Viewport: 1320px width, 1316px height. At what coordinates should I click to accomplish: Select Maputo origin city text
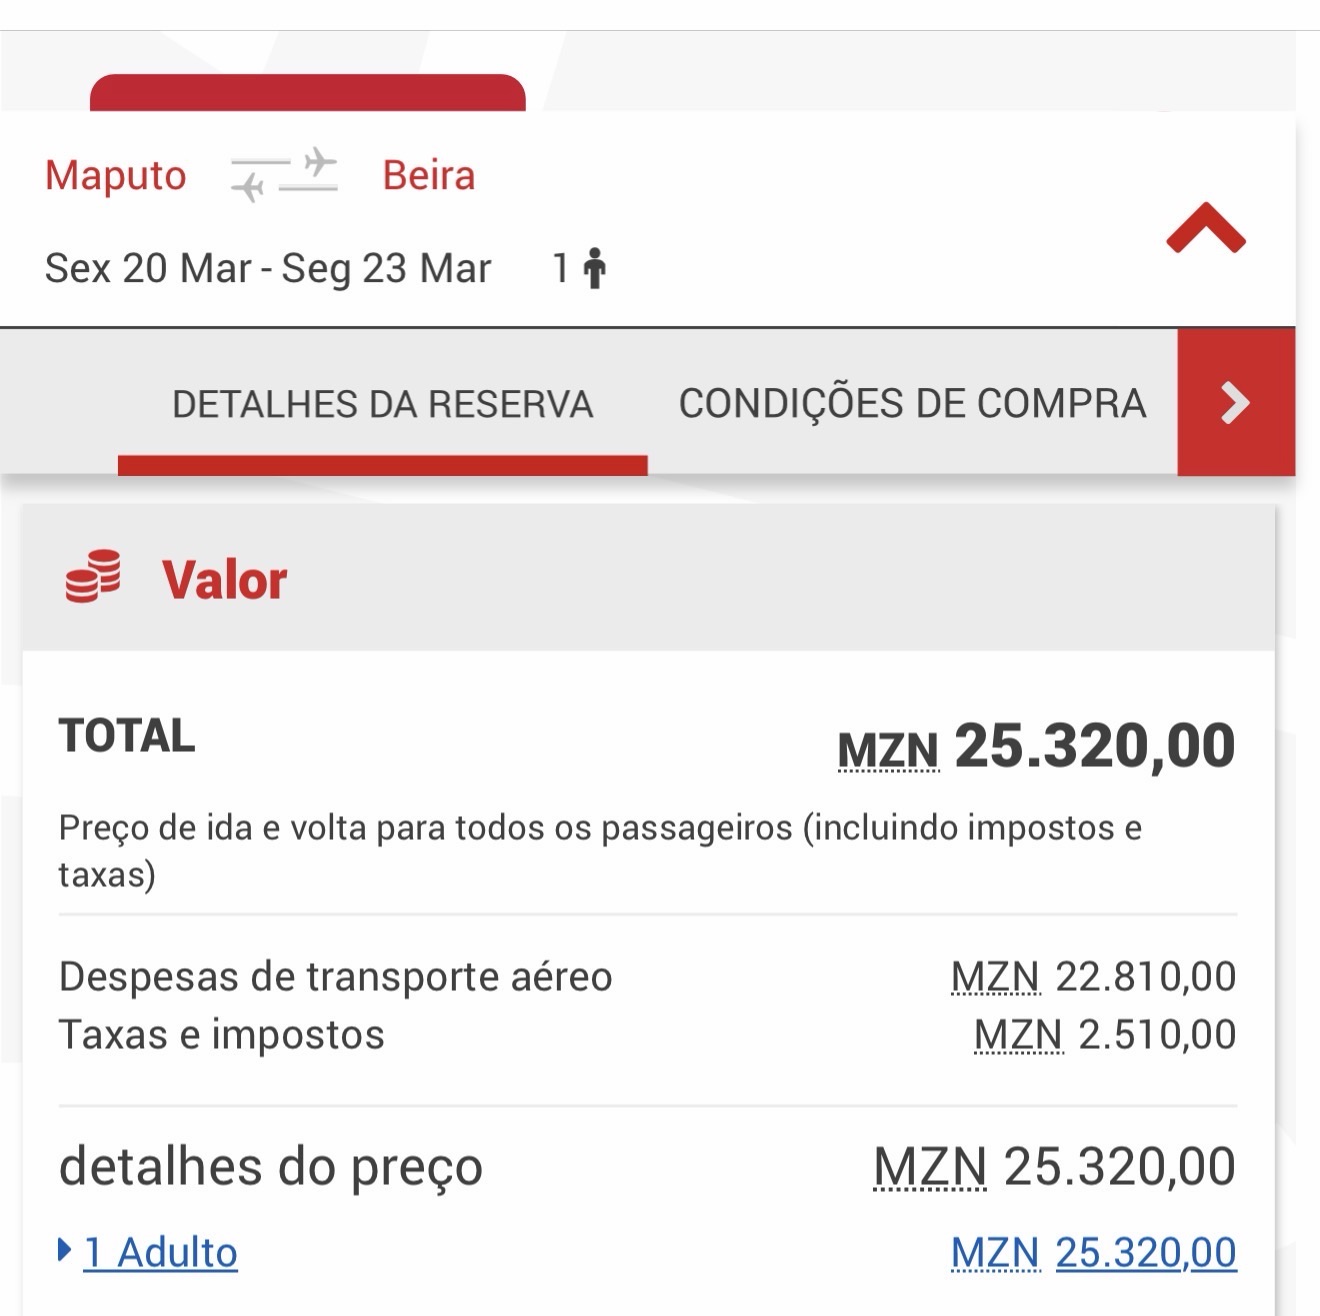tap(116, 175)
